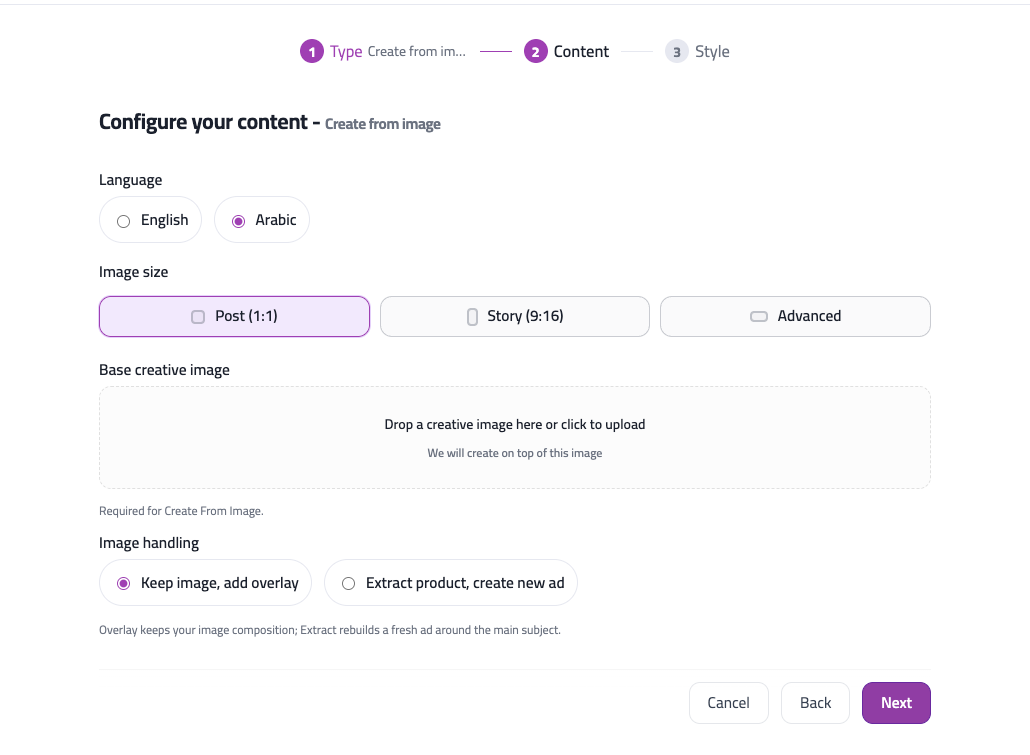Click the Back button
This screenshot has height=755, width=1030.
(814, 702)
